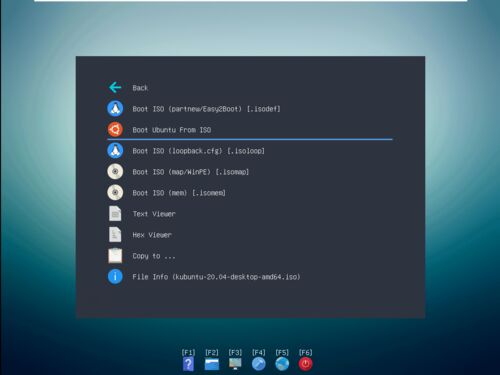The height and width of the screenshot is (375, 500).
Task: Click the document icon for Text Viewer
Action: (115, 214)
